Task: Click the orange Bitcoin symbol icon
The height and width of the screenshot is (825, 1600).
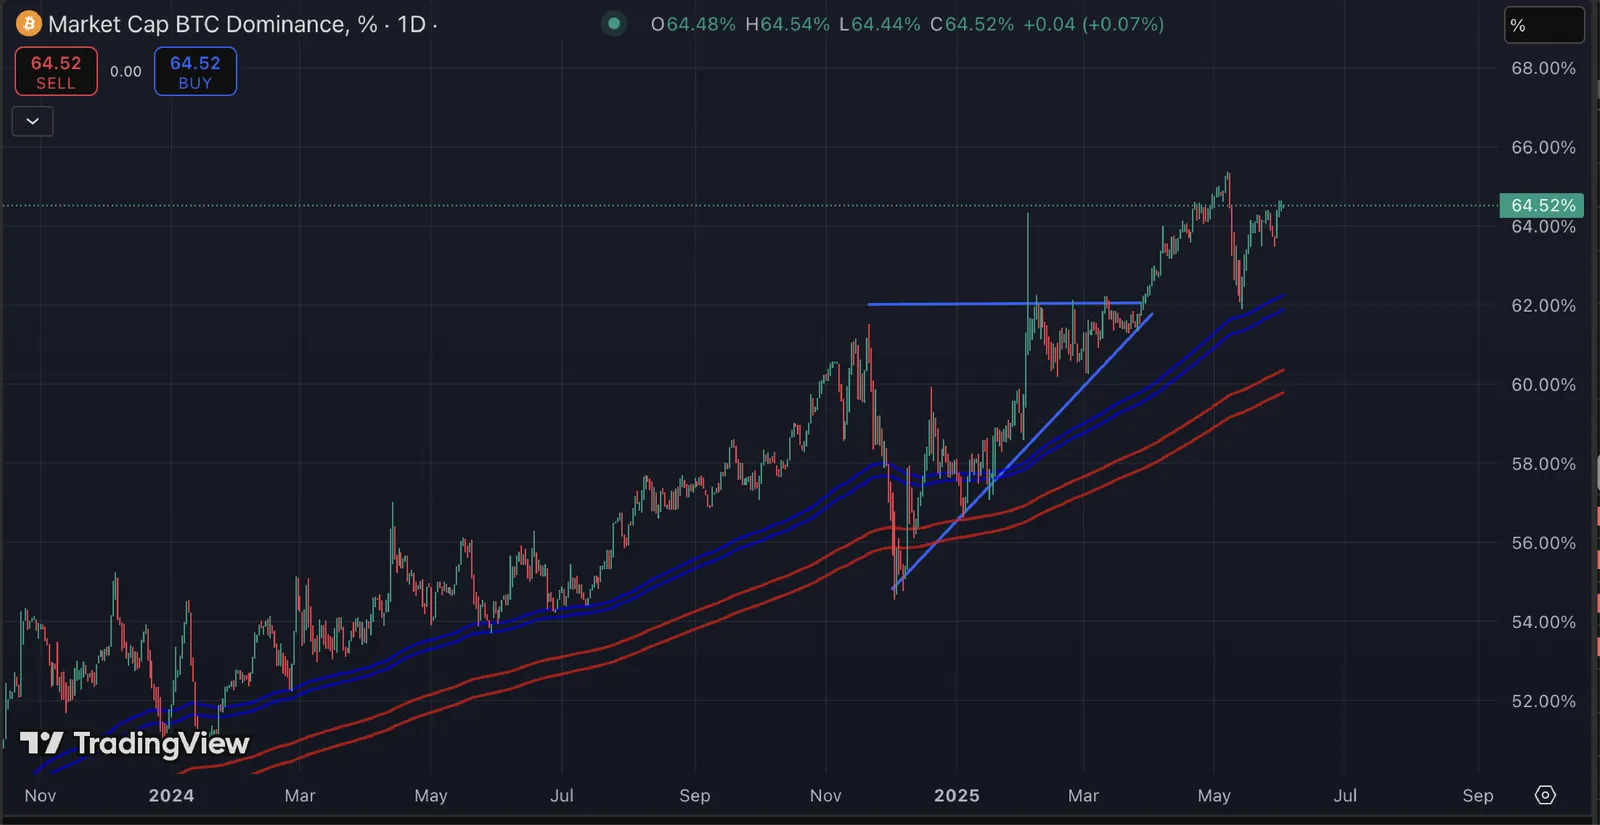Action: pyautogui.click(x=29, y=24)
